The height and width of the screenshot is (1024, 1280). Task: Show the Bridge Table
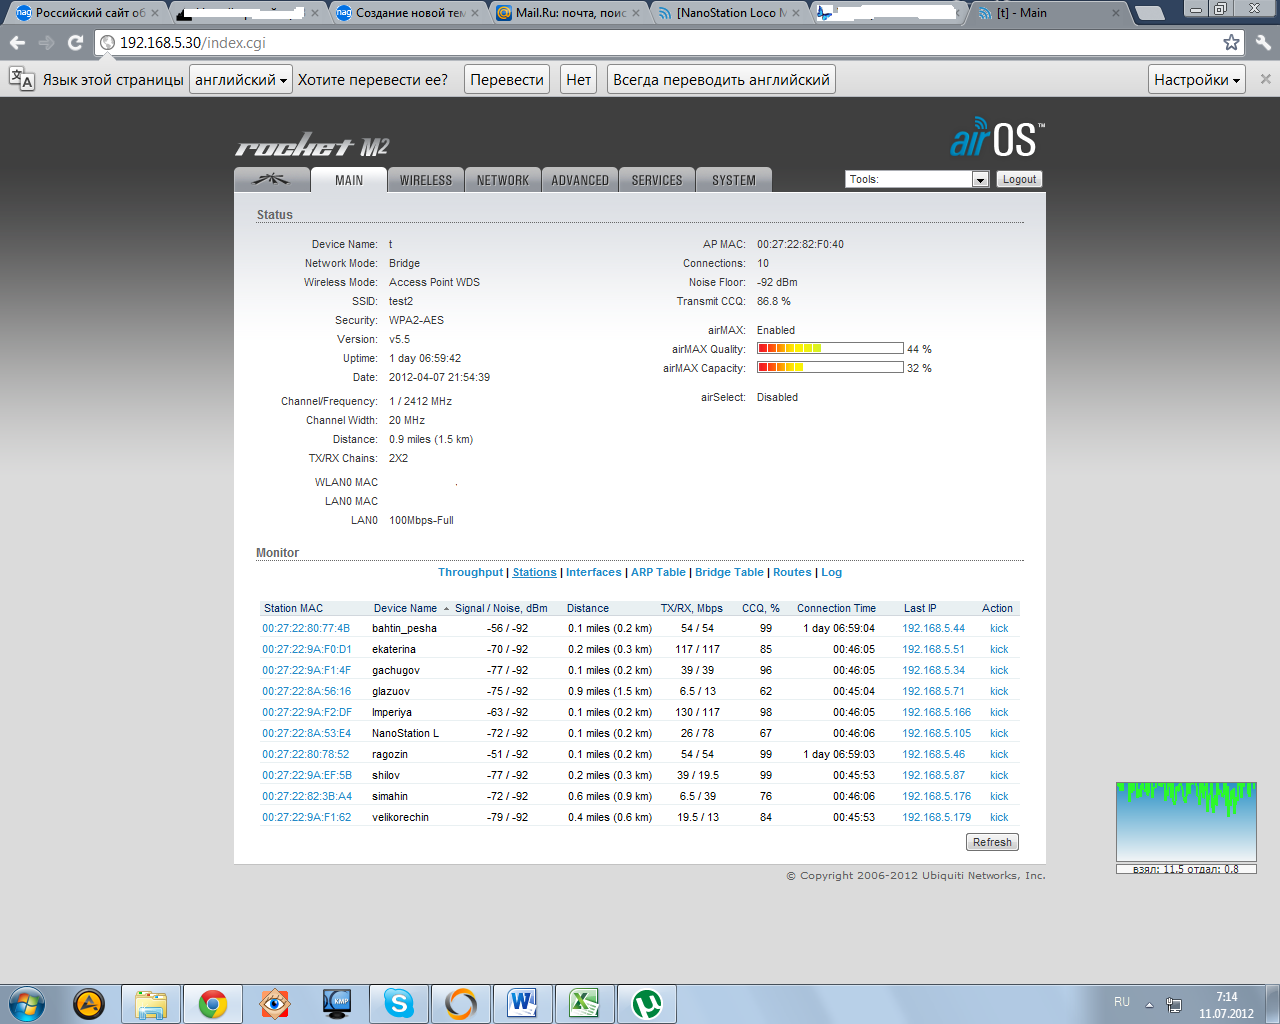pos(729,572)
